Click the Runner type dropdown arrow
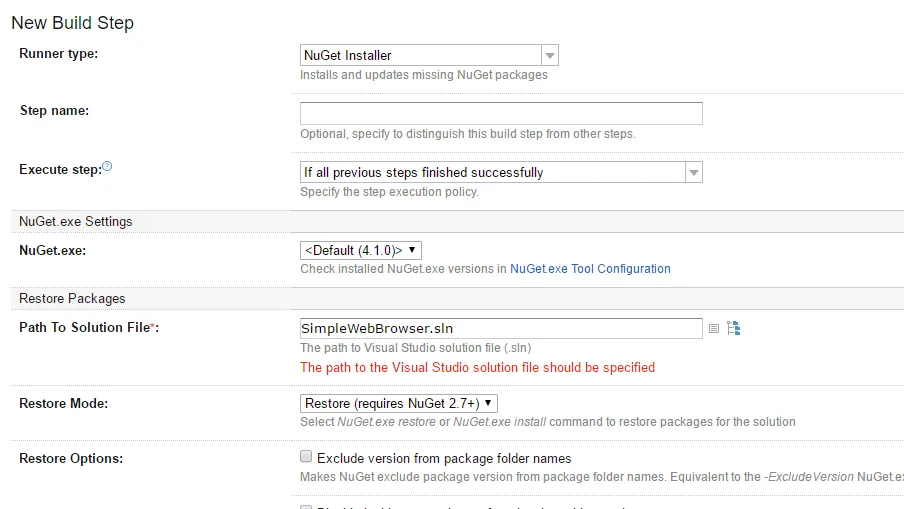This screenshot has height=509, width=904. (x=549, y=55)
